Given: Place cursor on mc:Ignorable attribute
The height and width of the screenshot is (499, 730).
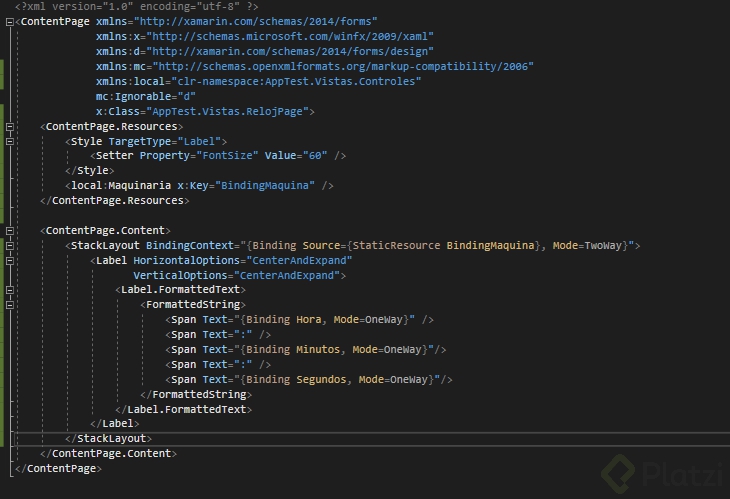Looking at the screenshot, I should pyautogui.click(x=134, y=96).
